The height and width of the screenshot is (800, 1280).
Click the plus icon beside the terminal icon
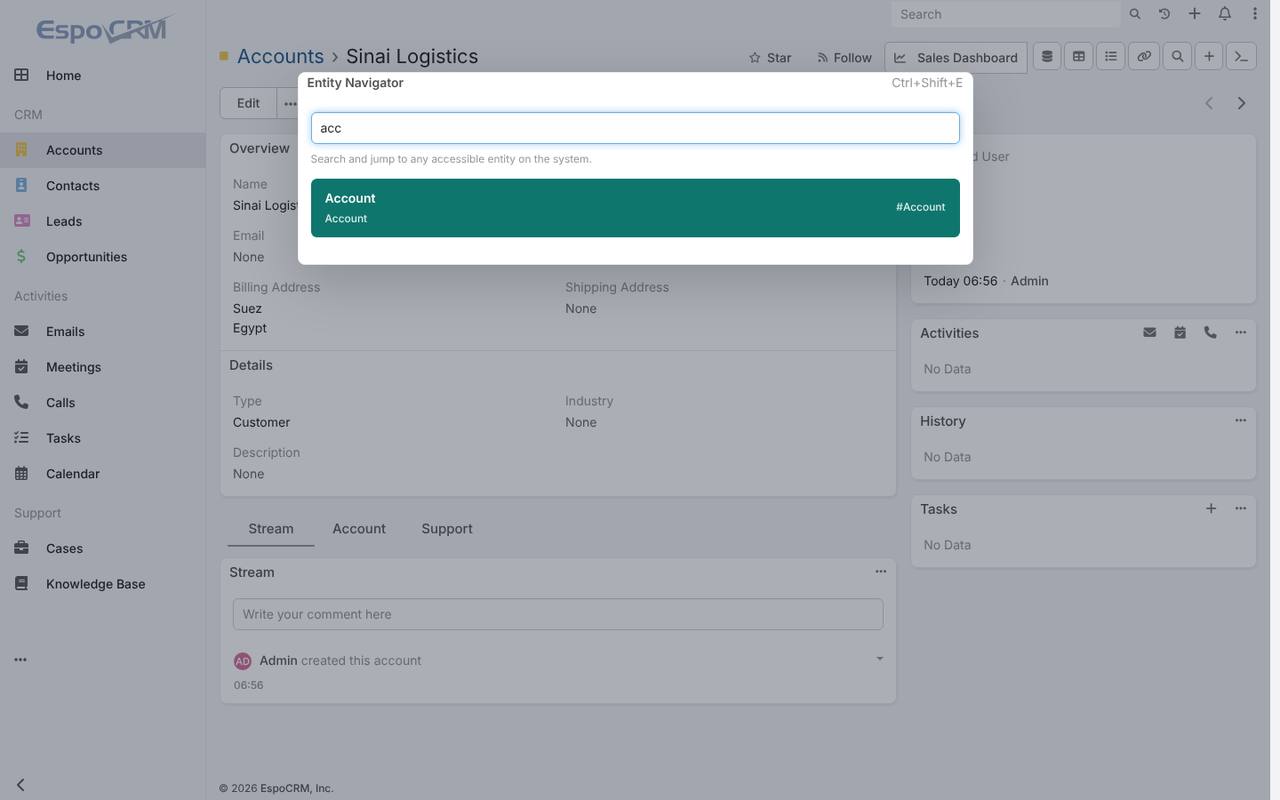click(1209, 57)
